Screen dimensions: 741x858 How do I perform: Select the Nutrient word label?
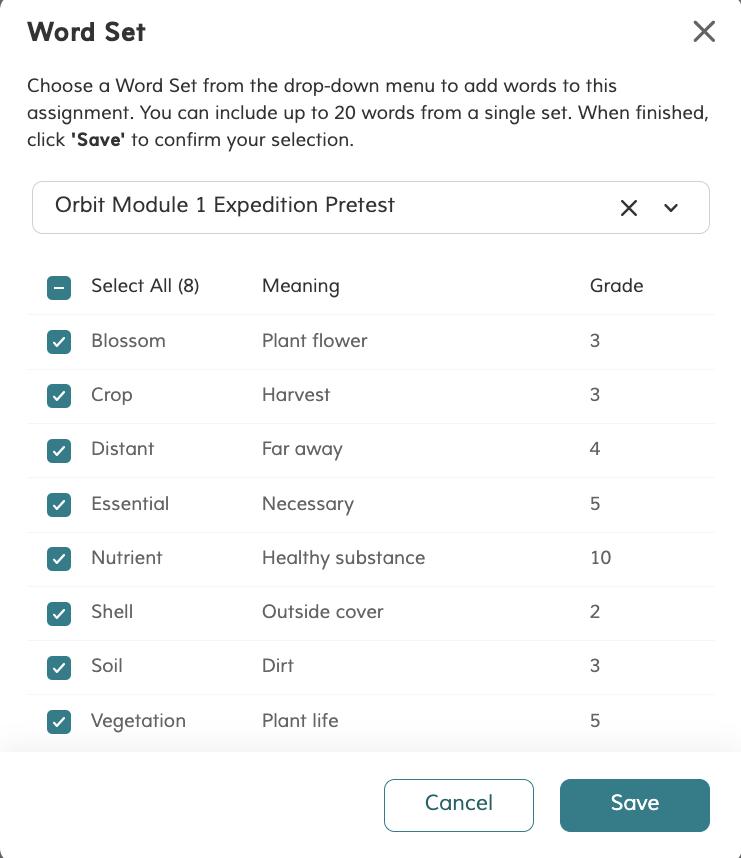[x=126, y=558]
